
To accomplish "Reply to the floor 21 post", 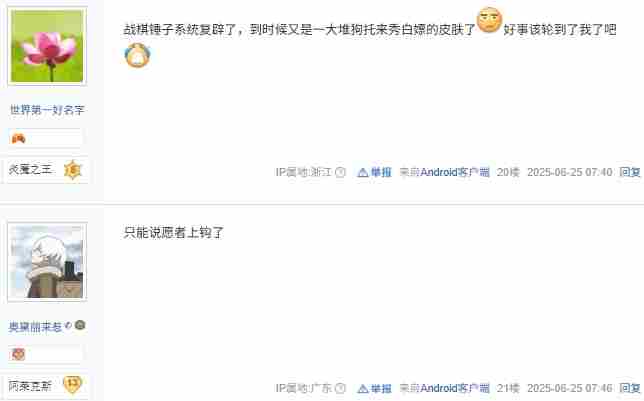I will tap(630, 388).
